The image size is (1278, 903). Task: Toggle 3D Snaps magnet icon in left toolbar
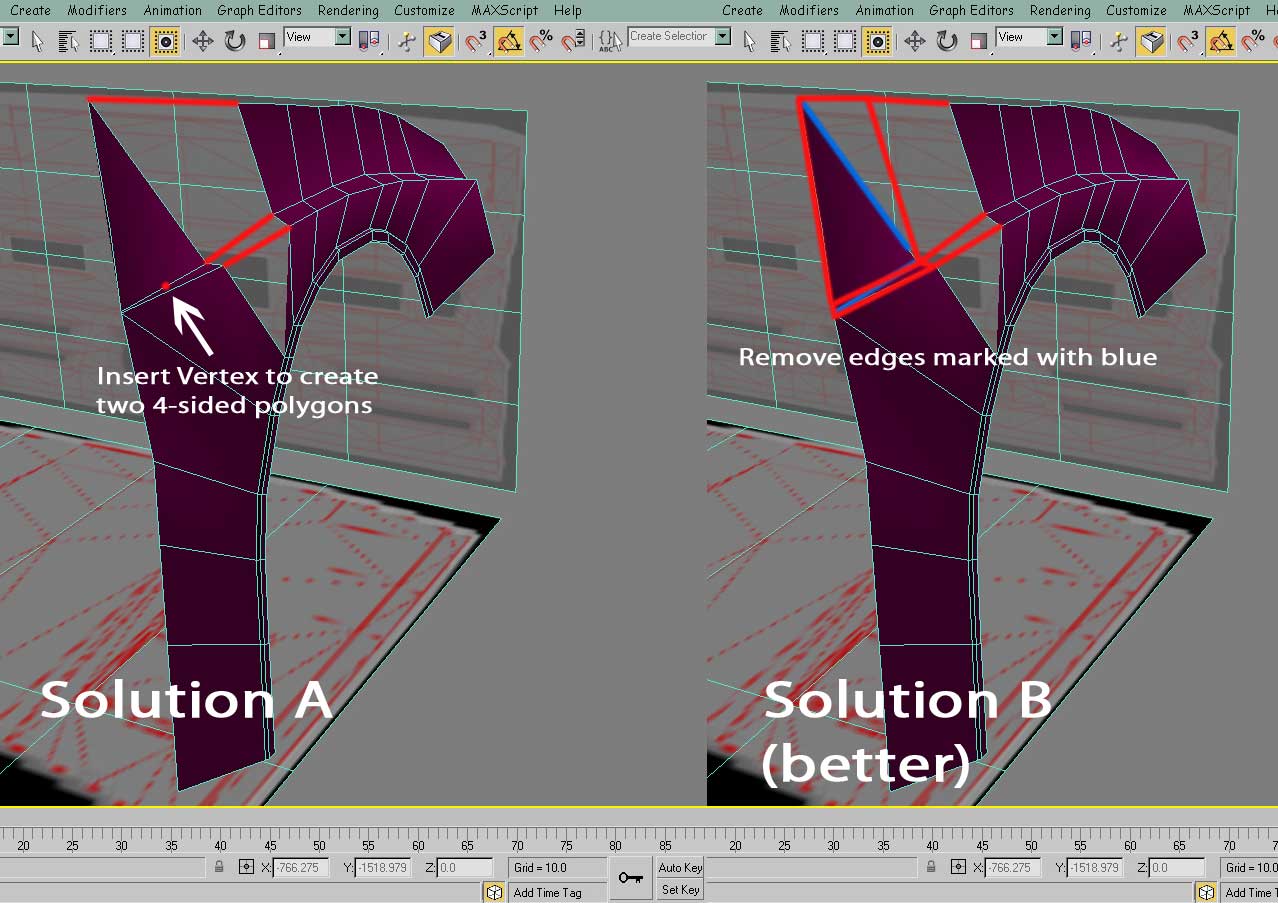point(477,41)
